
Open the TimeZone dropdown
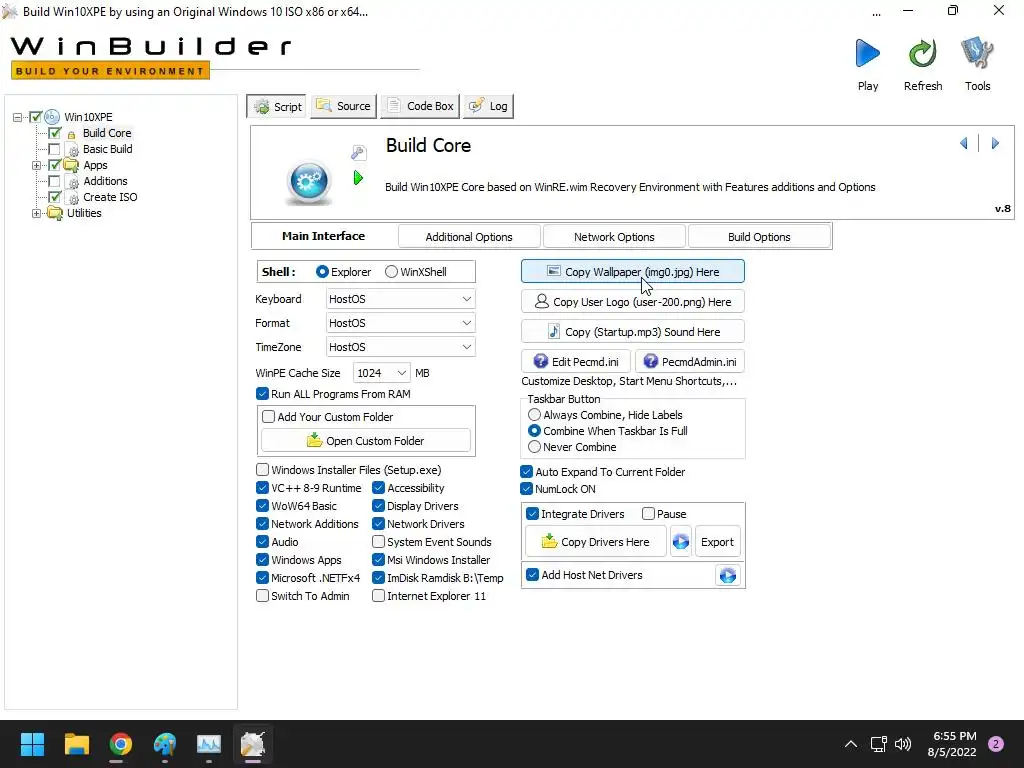400,347
